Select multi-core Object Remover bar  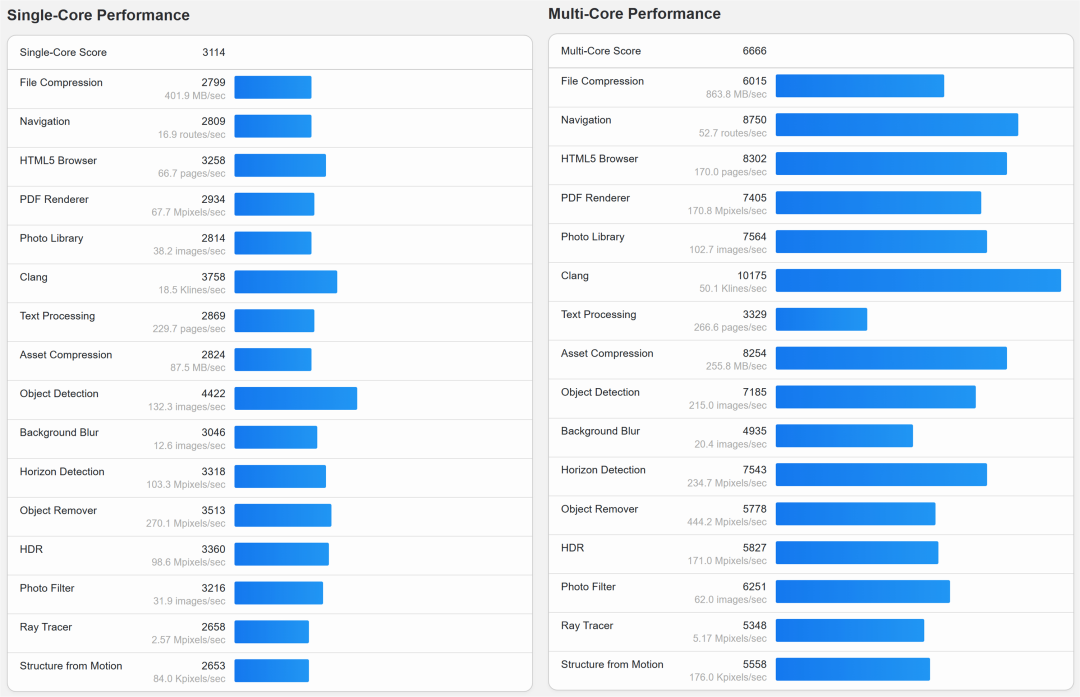pyautogui.click(x=855, y=514)
